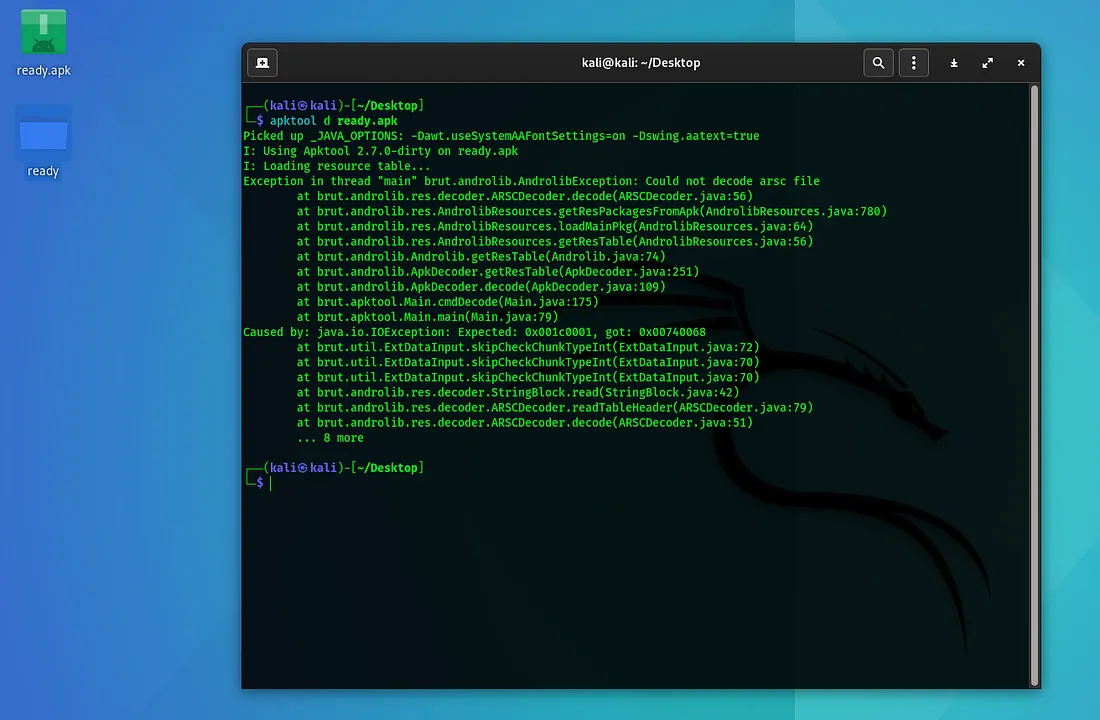Click the kali@kali: ~/Desktop title bar

[x=640, y=63]
